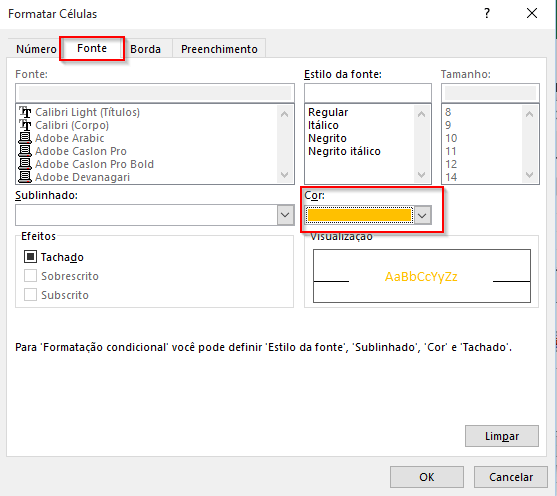The image size is (557, 496).
Task: Open the Borda tab
Action: pos(145,49)
